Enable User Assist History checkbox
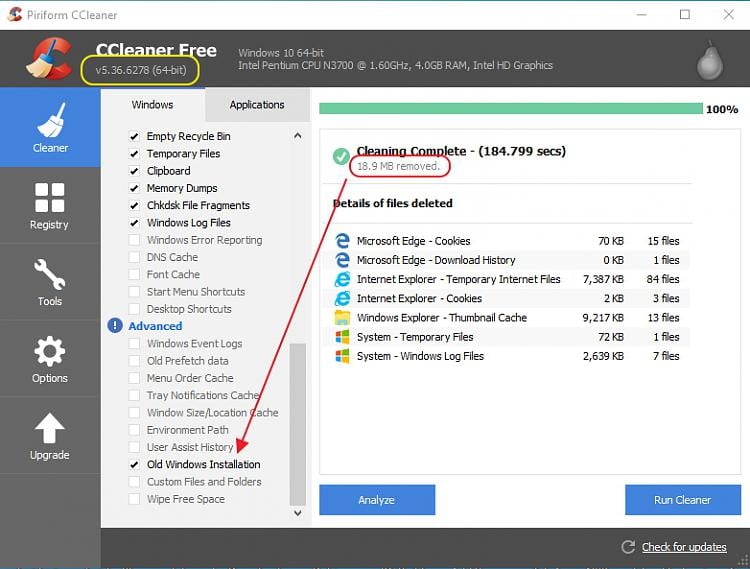 coord(134,447)
